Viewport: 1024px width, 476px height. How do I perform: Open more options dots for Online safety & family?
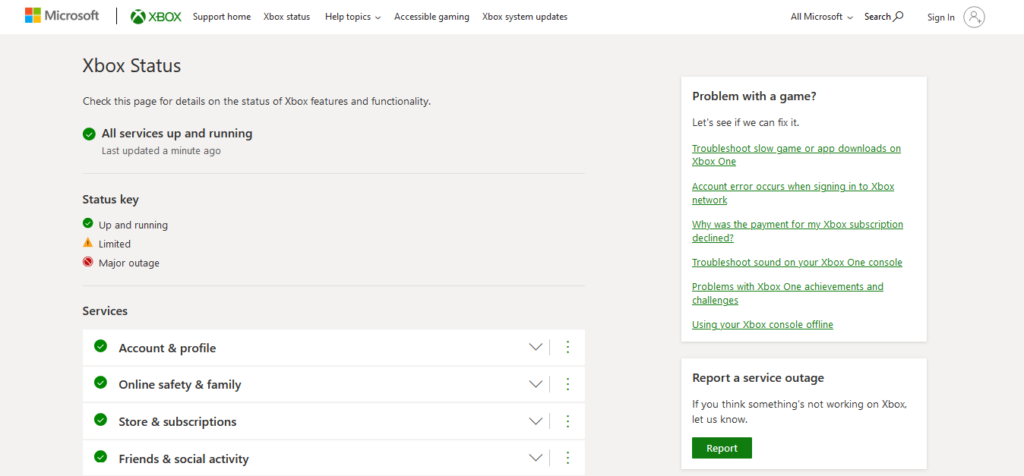[x=568, y=384]
